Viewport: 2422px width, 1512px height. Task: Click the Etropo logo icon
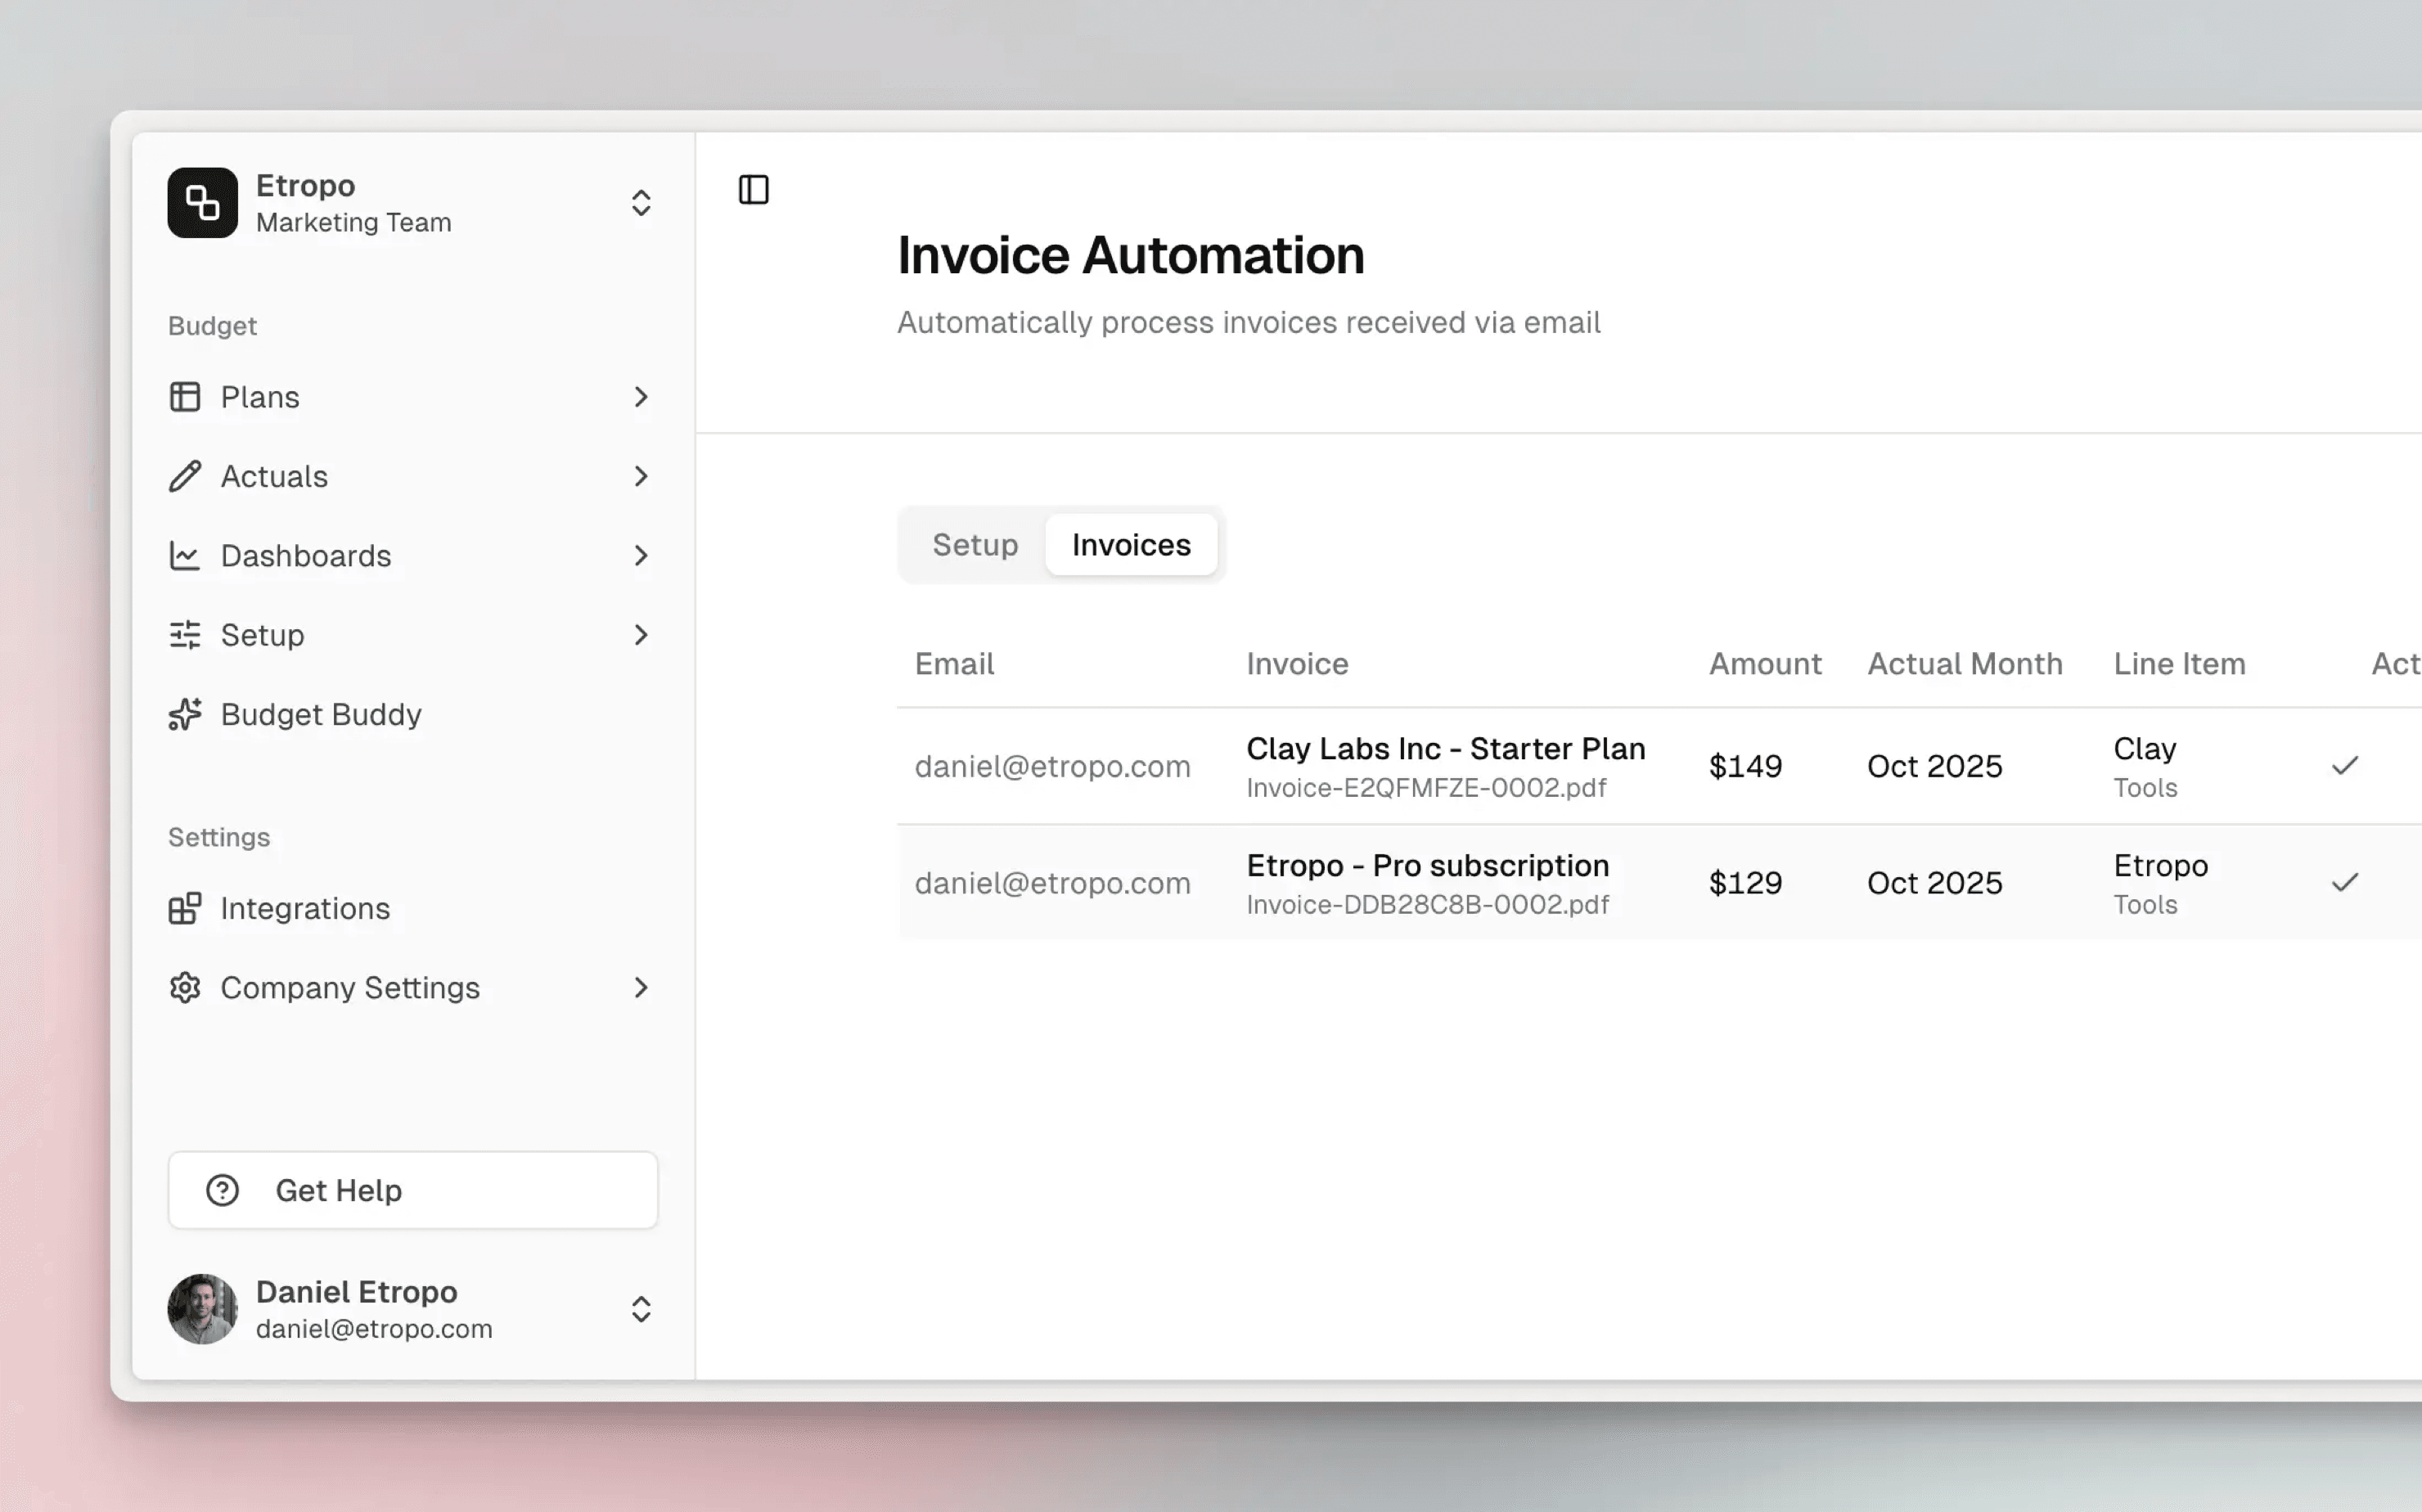click(x=202, y=203)
